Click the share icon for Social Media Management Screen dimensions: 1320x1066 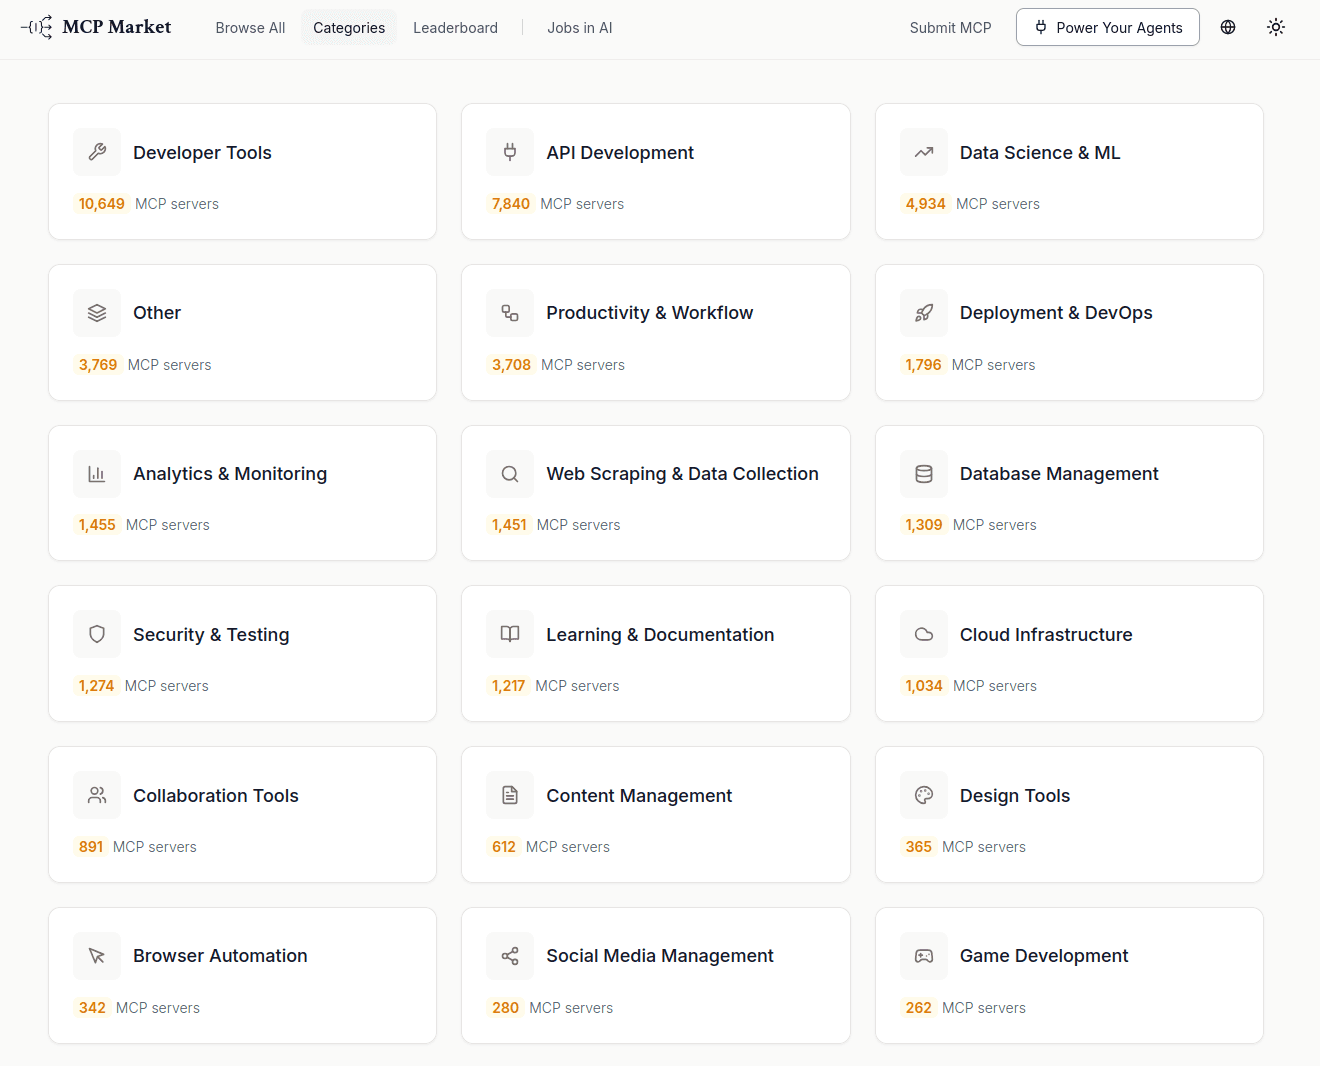510,956
